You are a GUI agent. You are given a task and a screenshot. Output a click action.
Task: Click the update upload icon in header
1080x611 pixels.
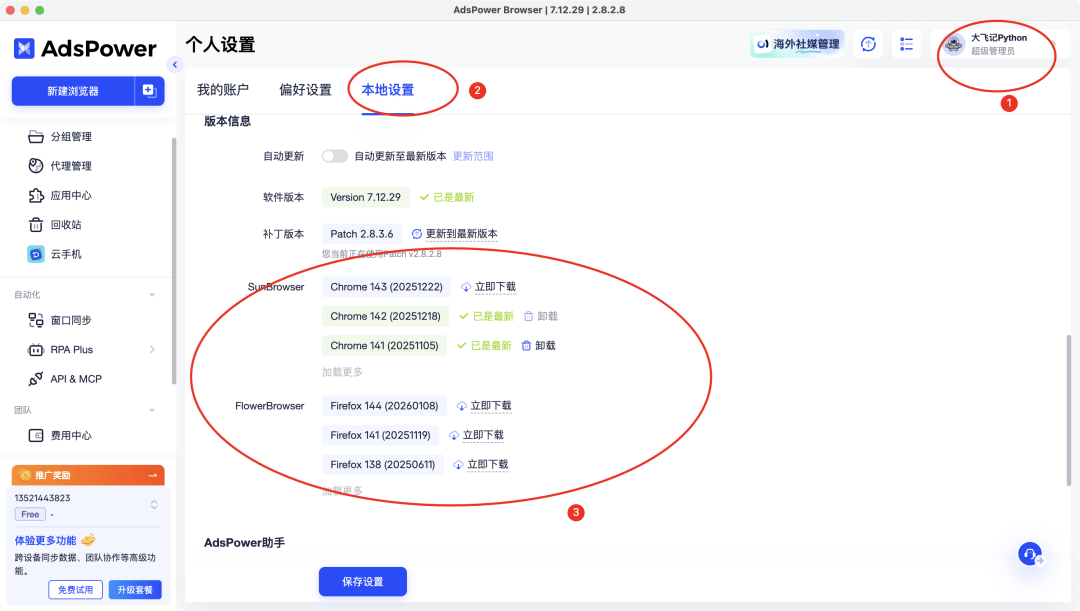[x=869, y=44]
